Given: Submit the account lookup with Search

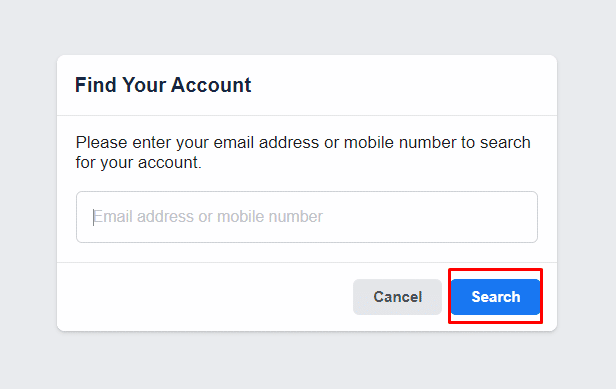Looking at the screenshot, I should pos(495,297).
